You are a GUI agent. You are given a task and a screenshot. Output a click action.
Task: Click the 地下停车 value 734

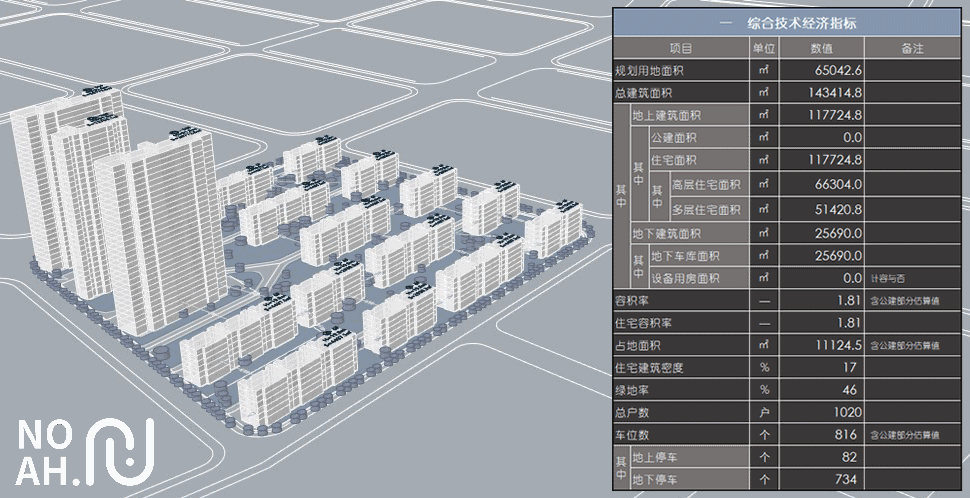coord(846,480)
